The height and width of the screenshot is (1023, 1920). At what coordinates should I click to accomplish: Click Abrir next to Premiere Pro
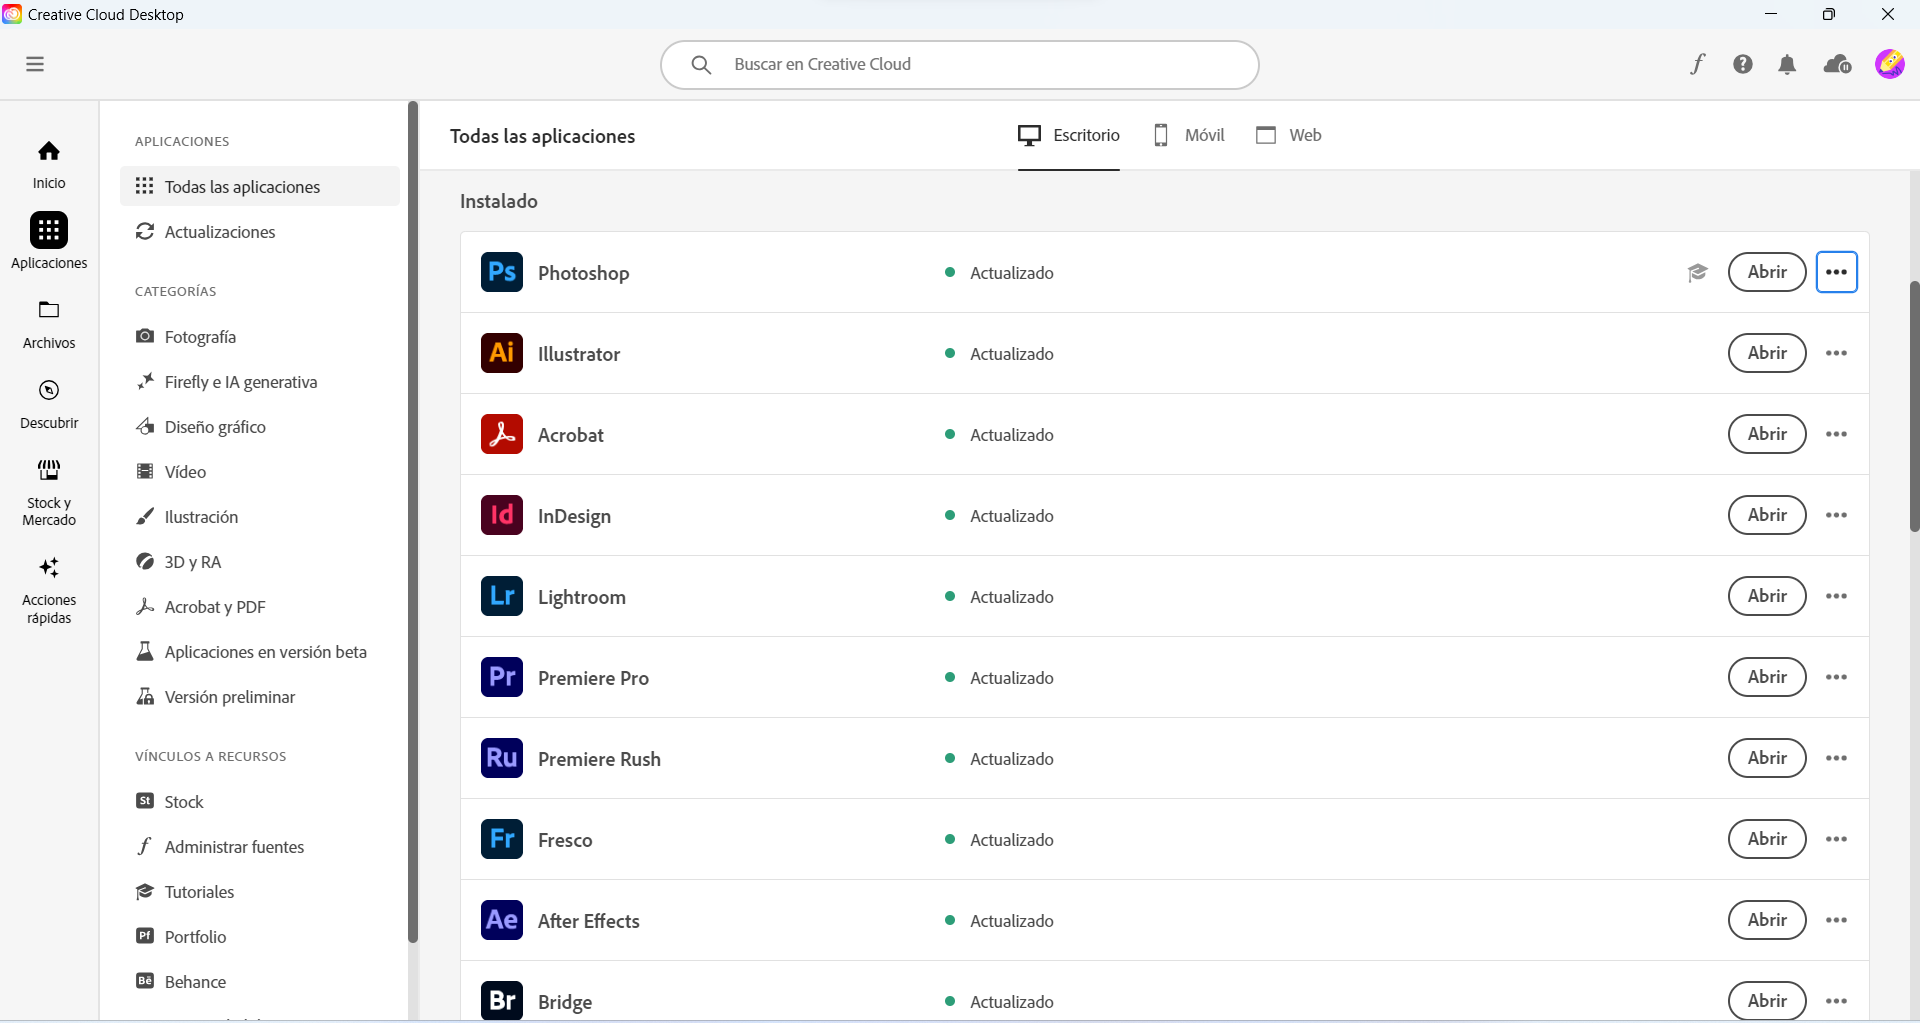coord(1766,677)
